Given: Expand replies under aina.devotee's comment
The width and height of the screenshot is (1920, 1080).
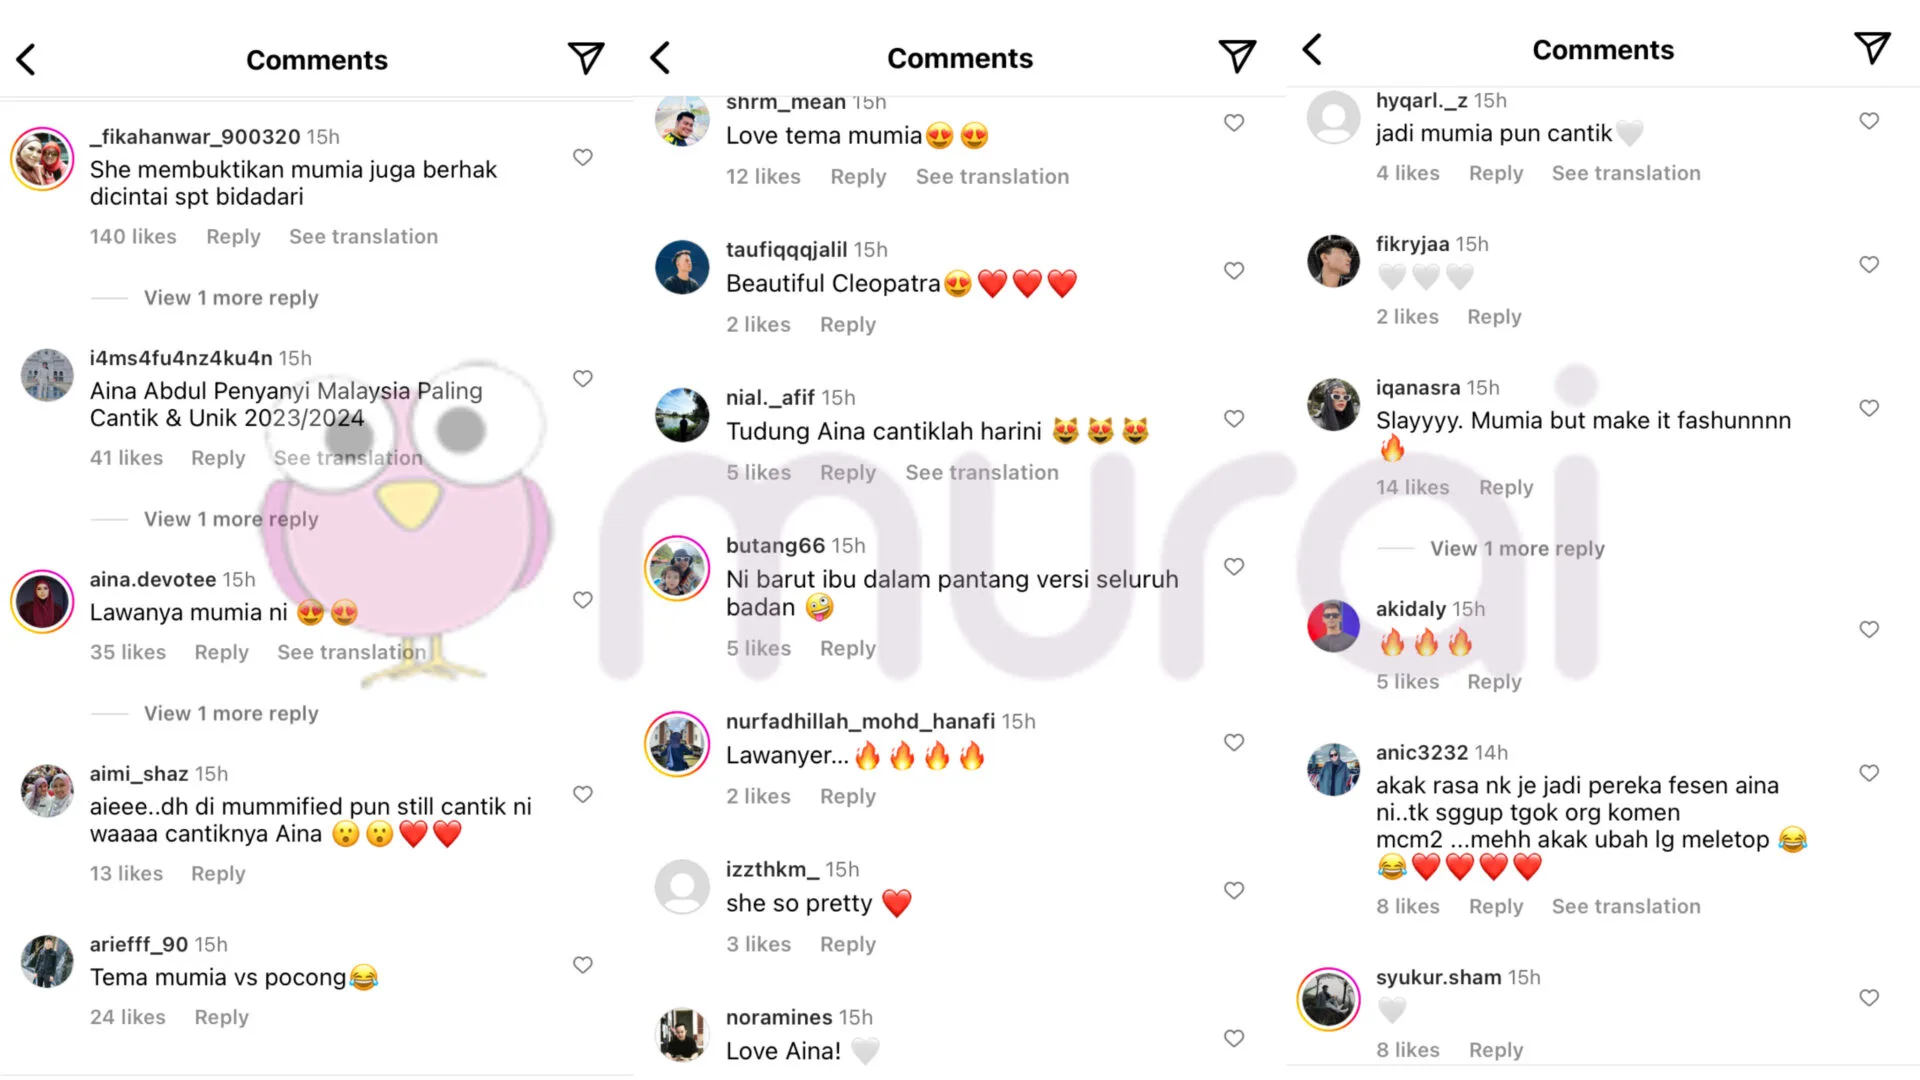Looking at the screenshot, I should click(231, 714).
